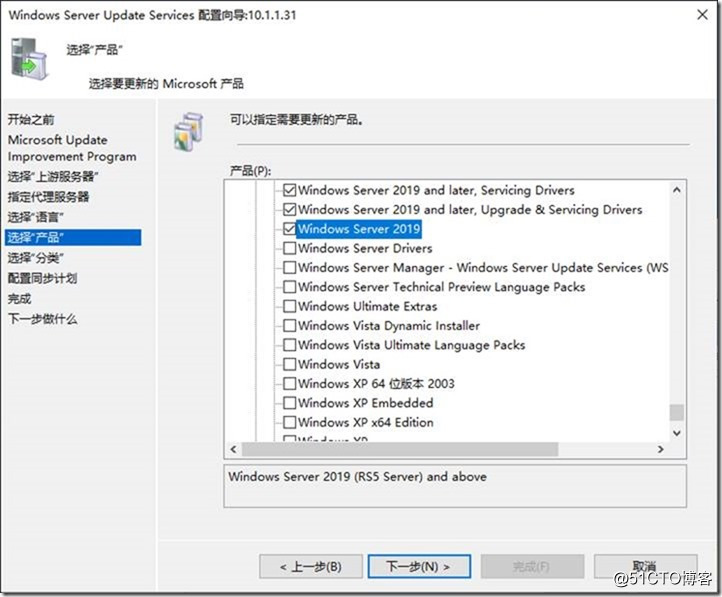Click the 取消 cancel button
Image resolution: width=722 pixels, height=597 pixels.
pyautogui.click(x=646, y=566)
